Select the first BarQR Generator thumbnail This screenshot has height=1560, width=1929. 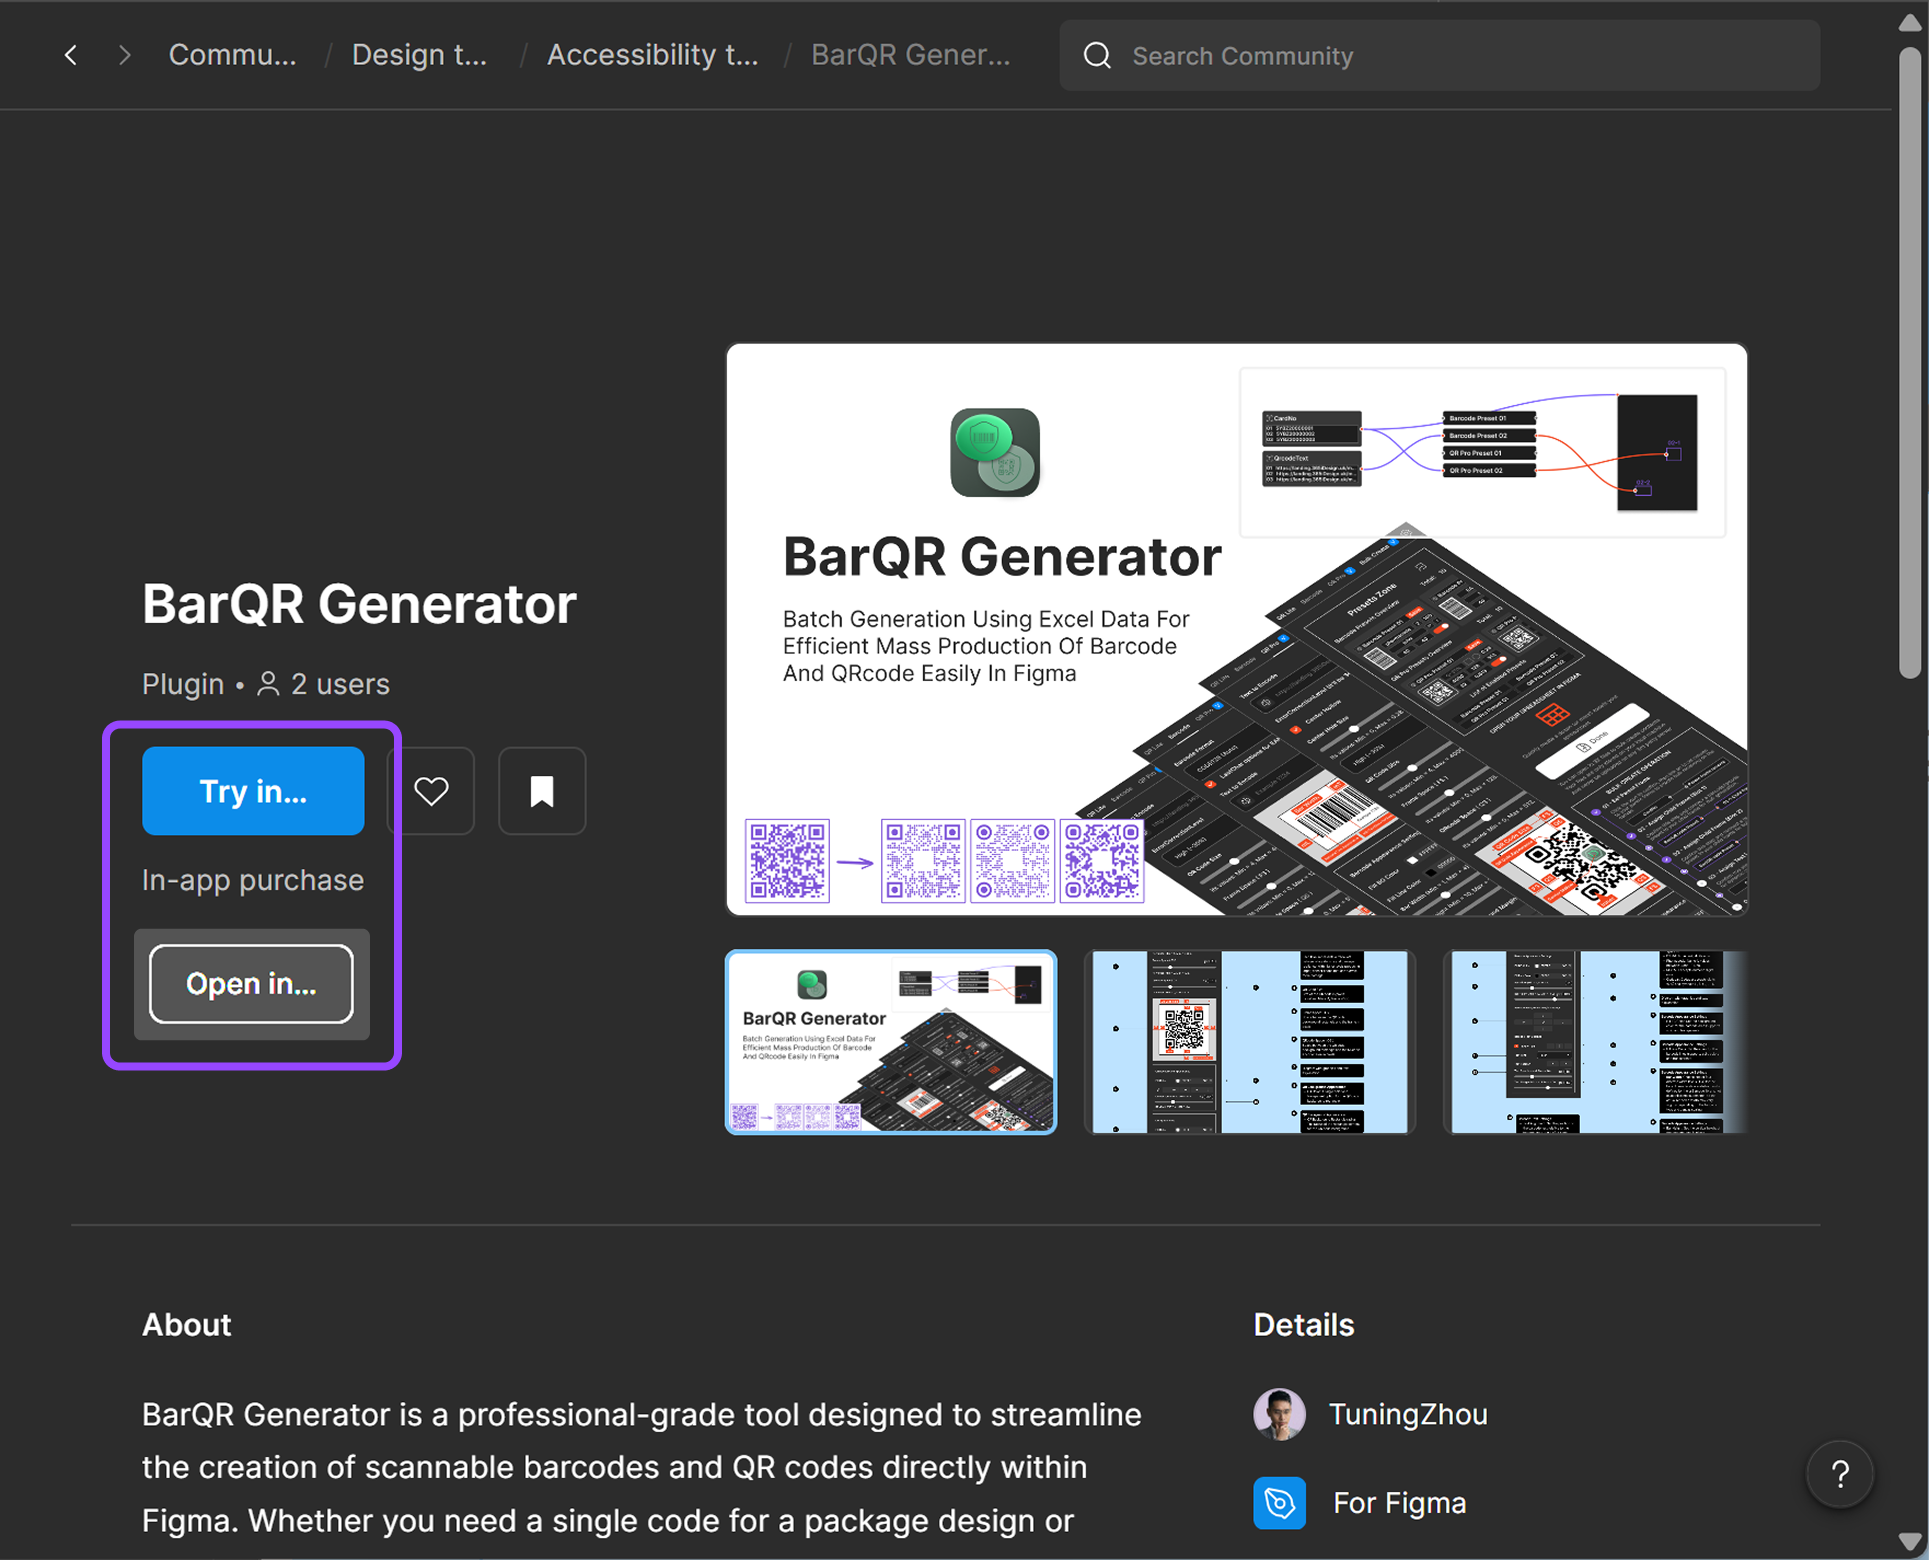[x=890, y=1041]
